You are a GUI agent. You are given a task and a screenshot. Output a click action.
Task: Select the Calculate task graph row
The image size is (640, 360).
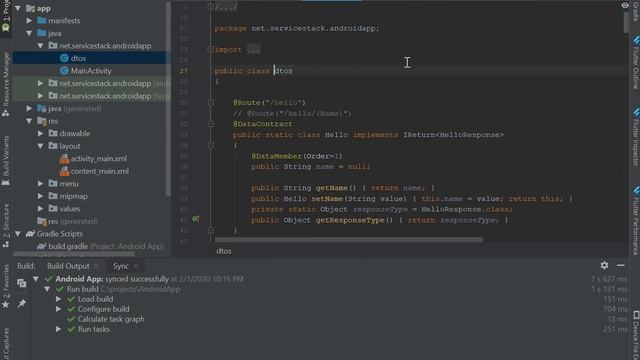[x=111, y=319]
